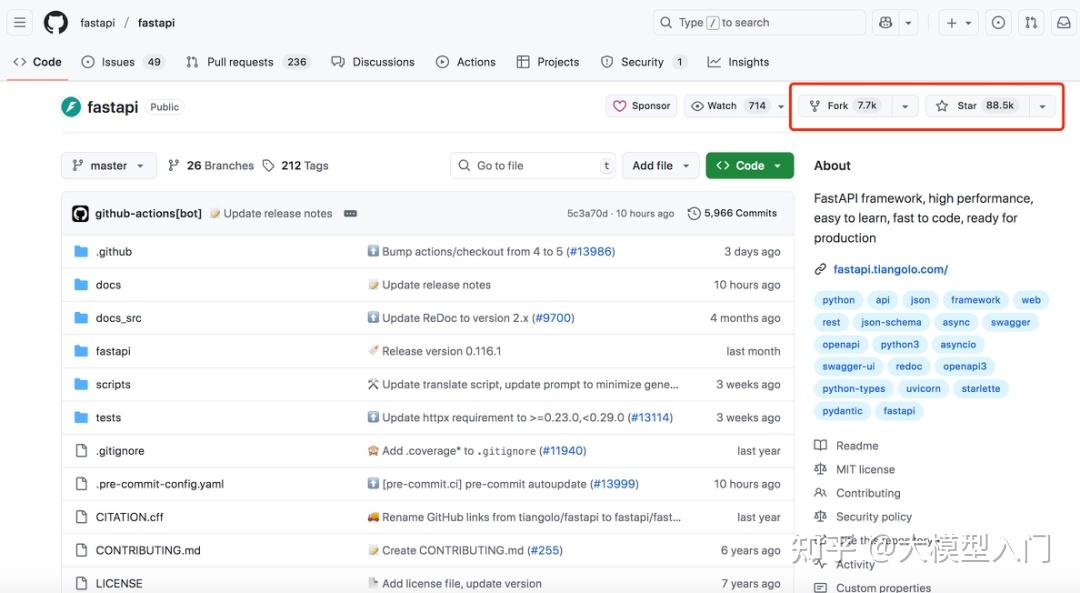Viewport: 1080px width, 593px height.
Task: Open the create new plus dropdown
Action: point(958,23)
